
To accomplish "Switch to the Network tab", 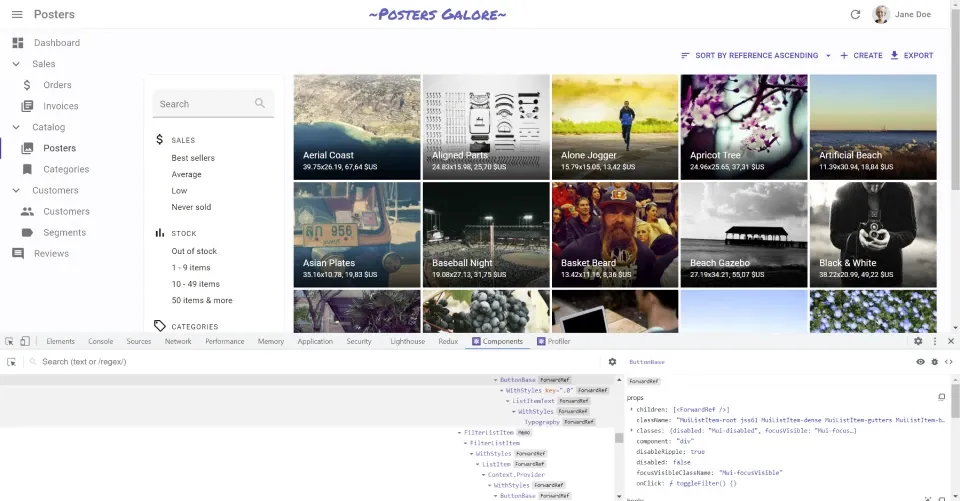I will point(178,341).
